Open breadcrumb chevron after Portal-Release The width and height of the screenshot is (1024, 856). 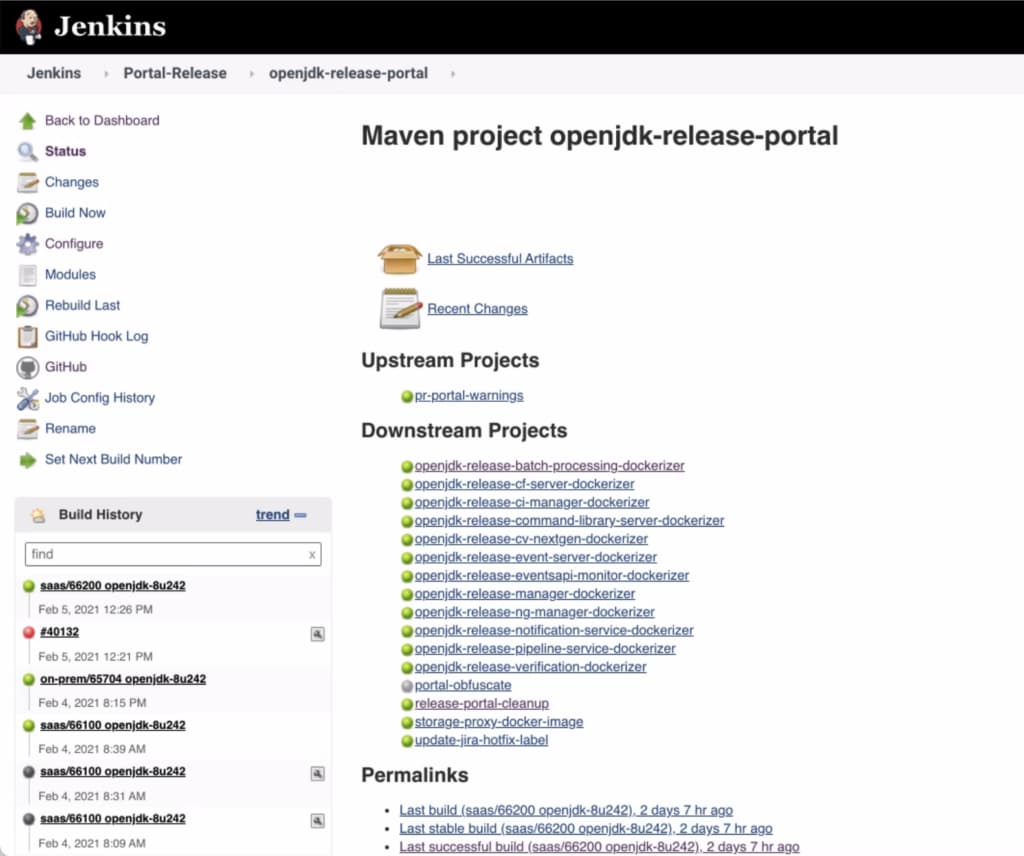(x=250, y=73)
